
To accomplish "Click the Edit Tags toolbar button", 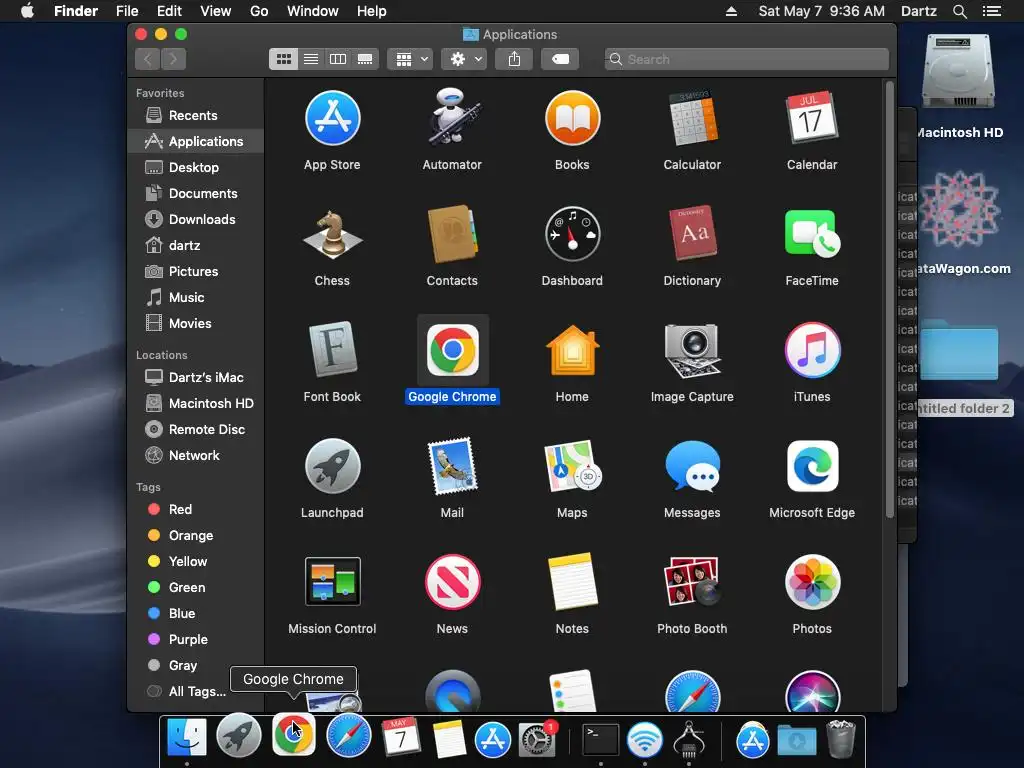I will (x=560, y=59).
